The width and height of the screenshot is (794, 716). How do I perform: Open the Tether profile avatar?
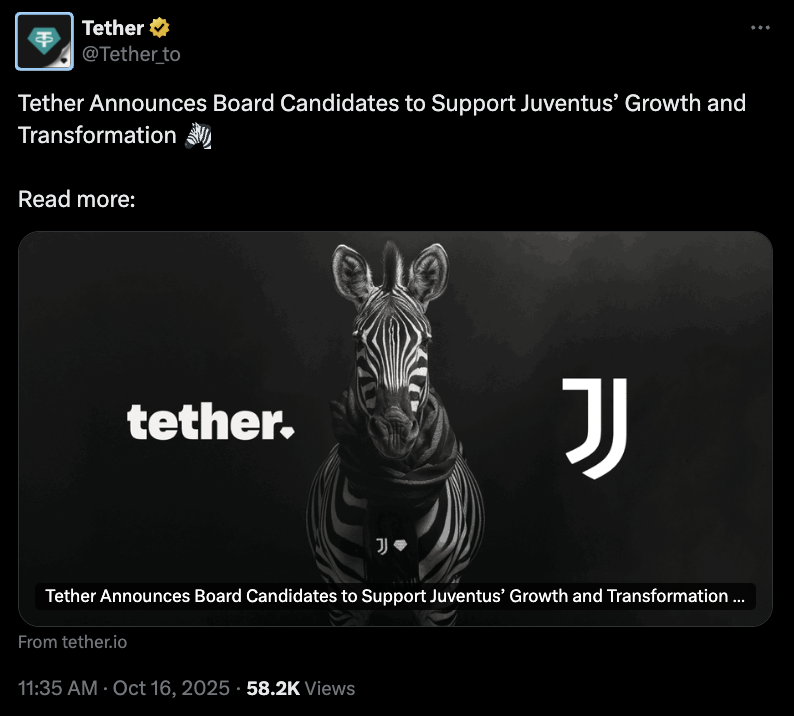tap(45, 41)
